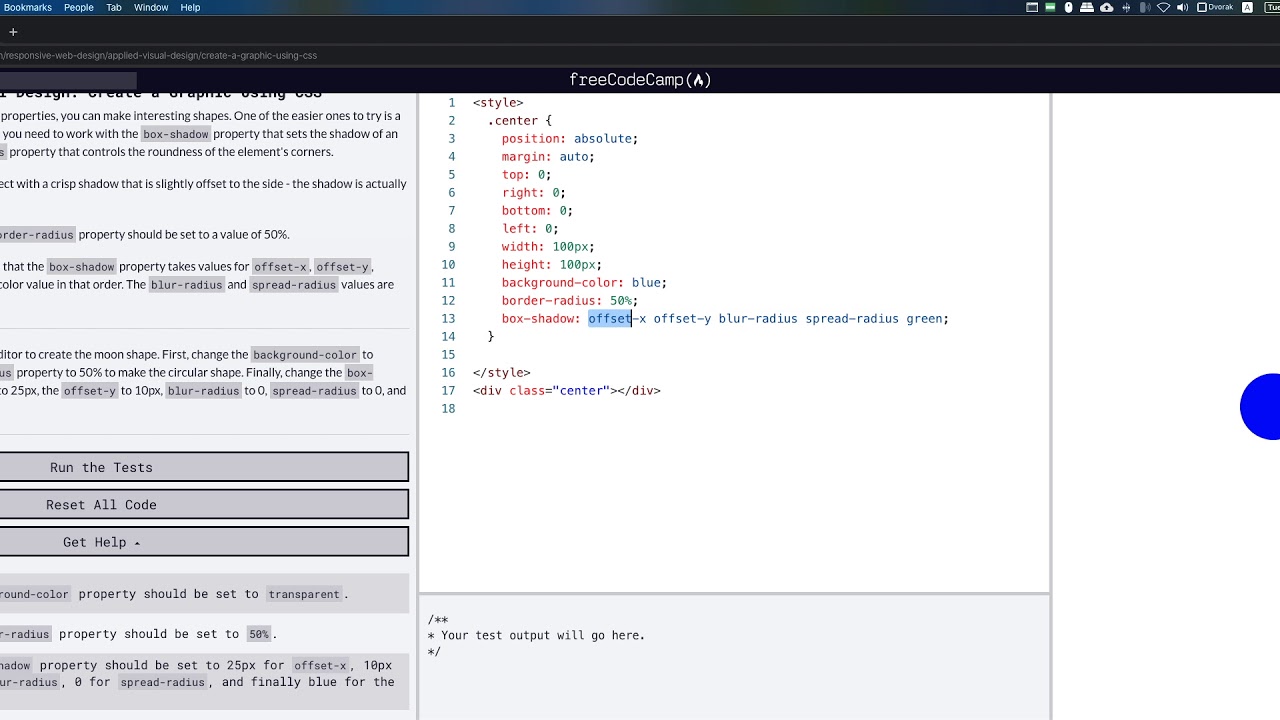
Task: Click the phone audio menu bar icon
Action: pyautogui.click(x=1145, y=7)
